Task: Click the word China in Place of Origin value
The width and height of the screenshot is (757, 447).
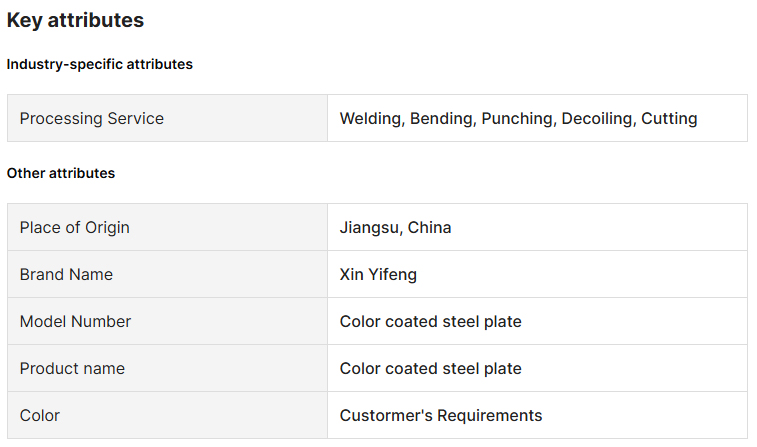Action: point(429,227)
